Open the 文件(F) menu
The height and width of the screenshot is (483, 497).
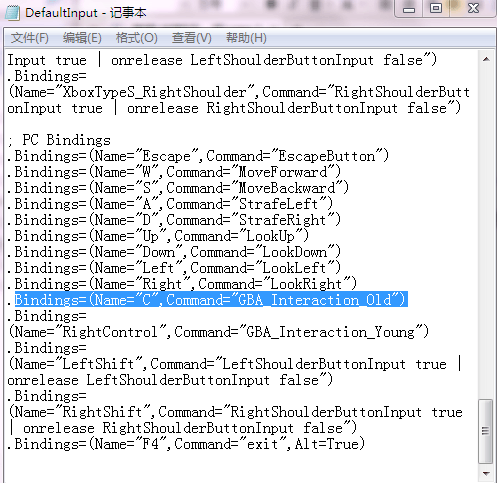[30, 38]
